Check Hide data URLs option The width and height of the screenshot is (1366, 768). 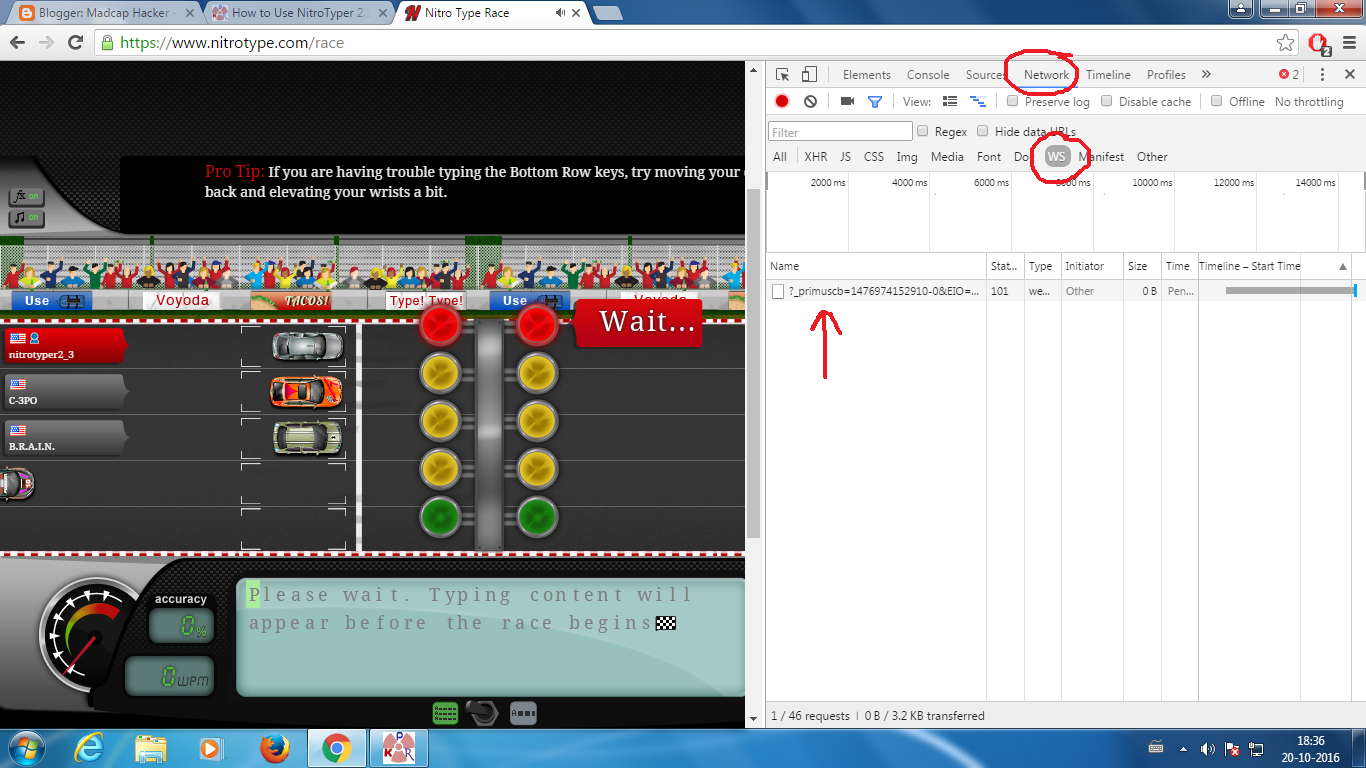pyautogui.click(x=983, y=131)
